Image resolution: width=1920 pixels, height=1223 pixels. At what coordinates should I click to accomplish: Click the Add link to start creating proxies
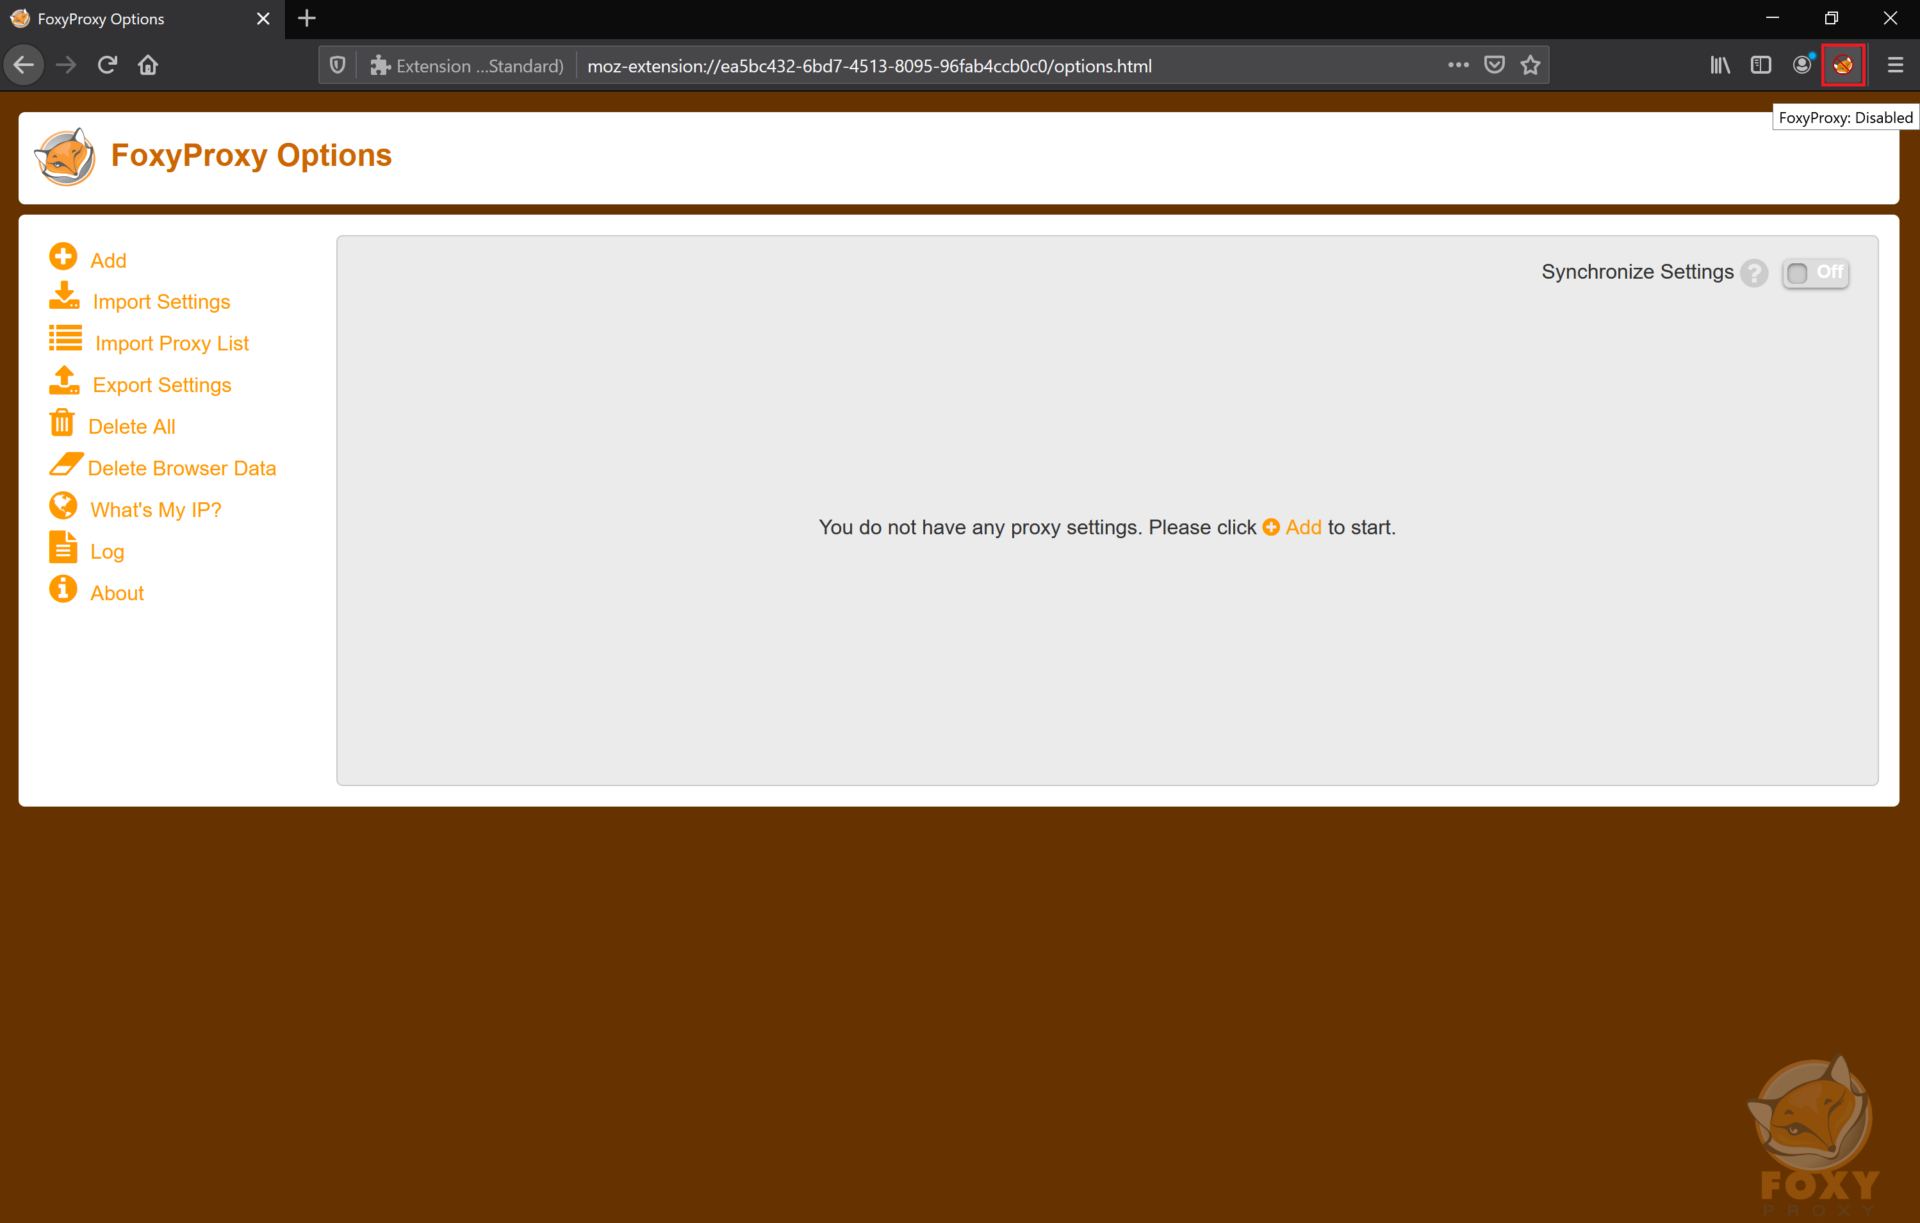point(1302,527)
